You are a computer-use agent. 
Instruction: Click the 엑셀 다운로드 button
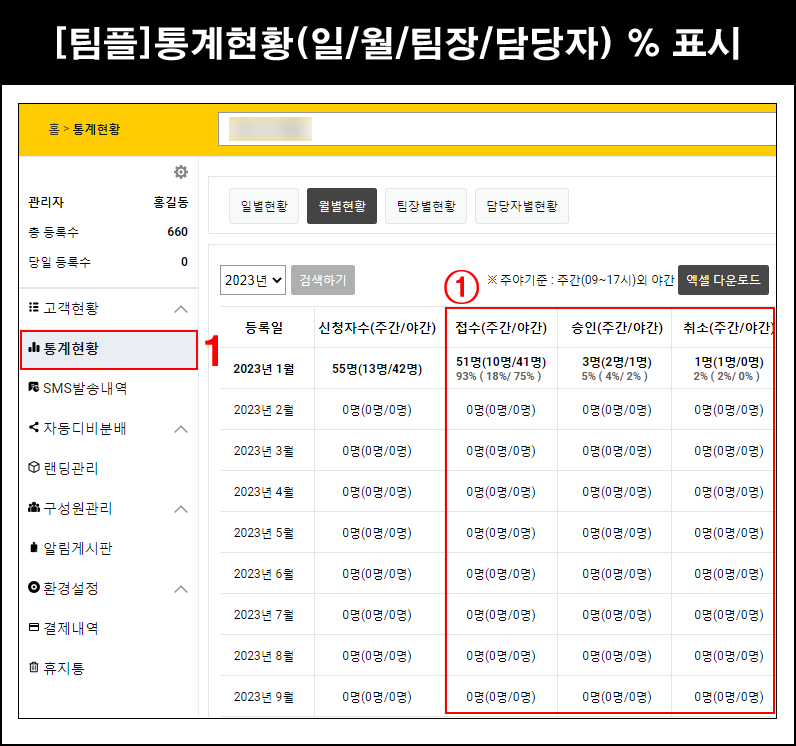723,280
